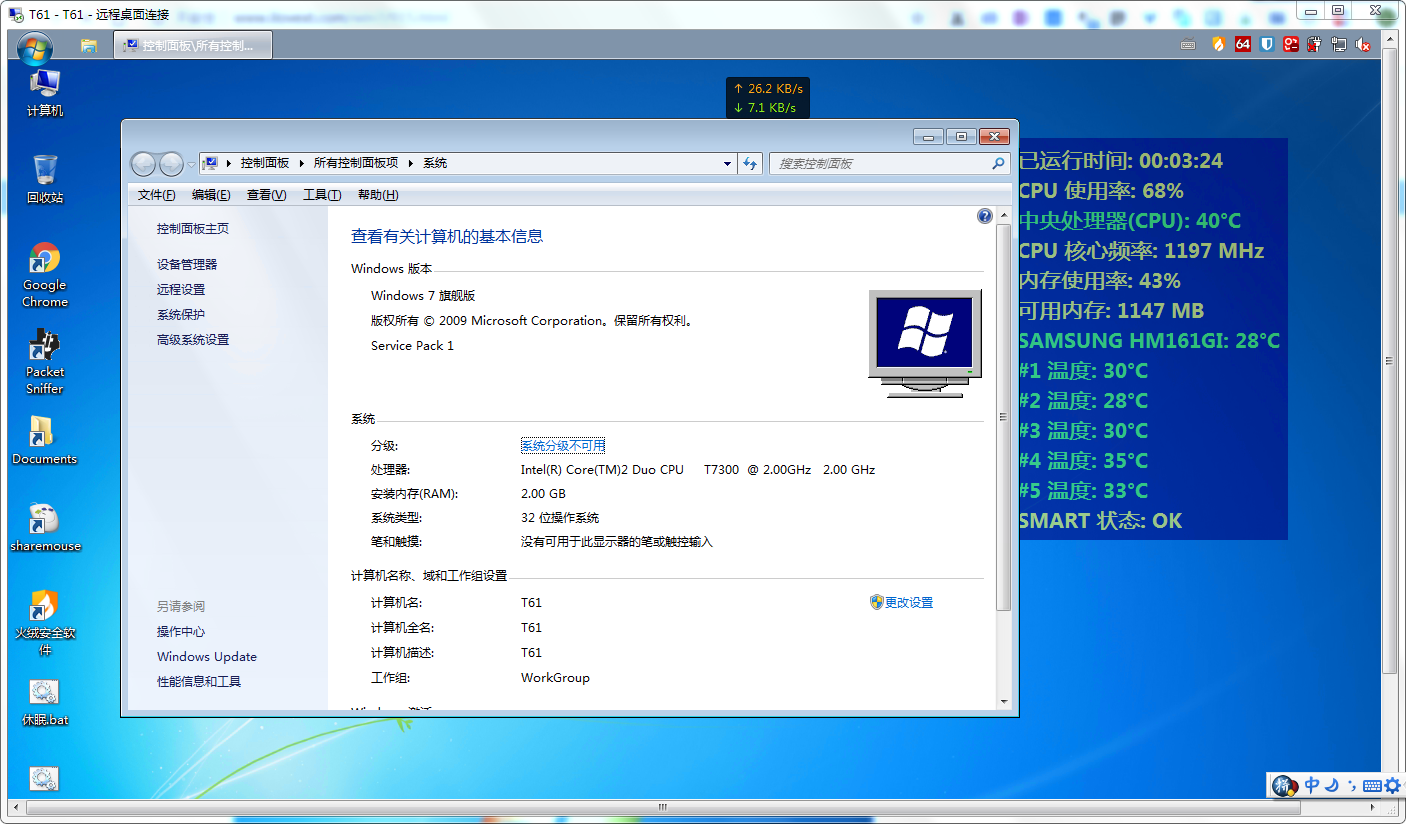
Task: Open 设备管理器 link
Action: [187, 265]
